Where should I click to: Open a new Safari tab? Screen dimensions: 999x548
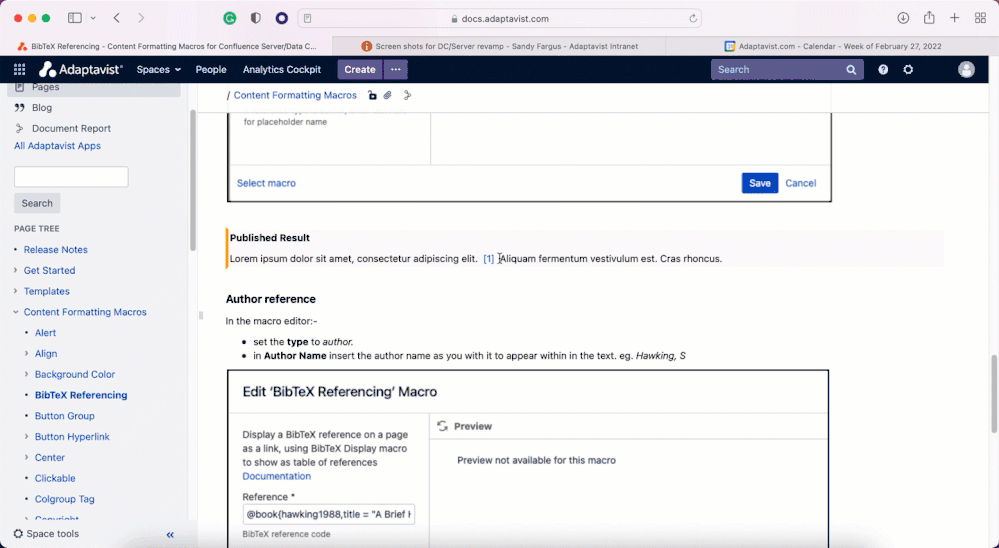(954, 18)
